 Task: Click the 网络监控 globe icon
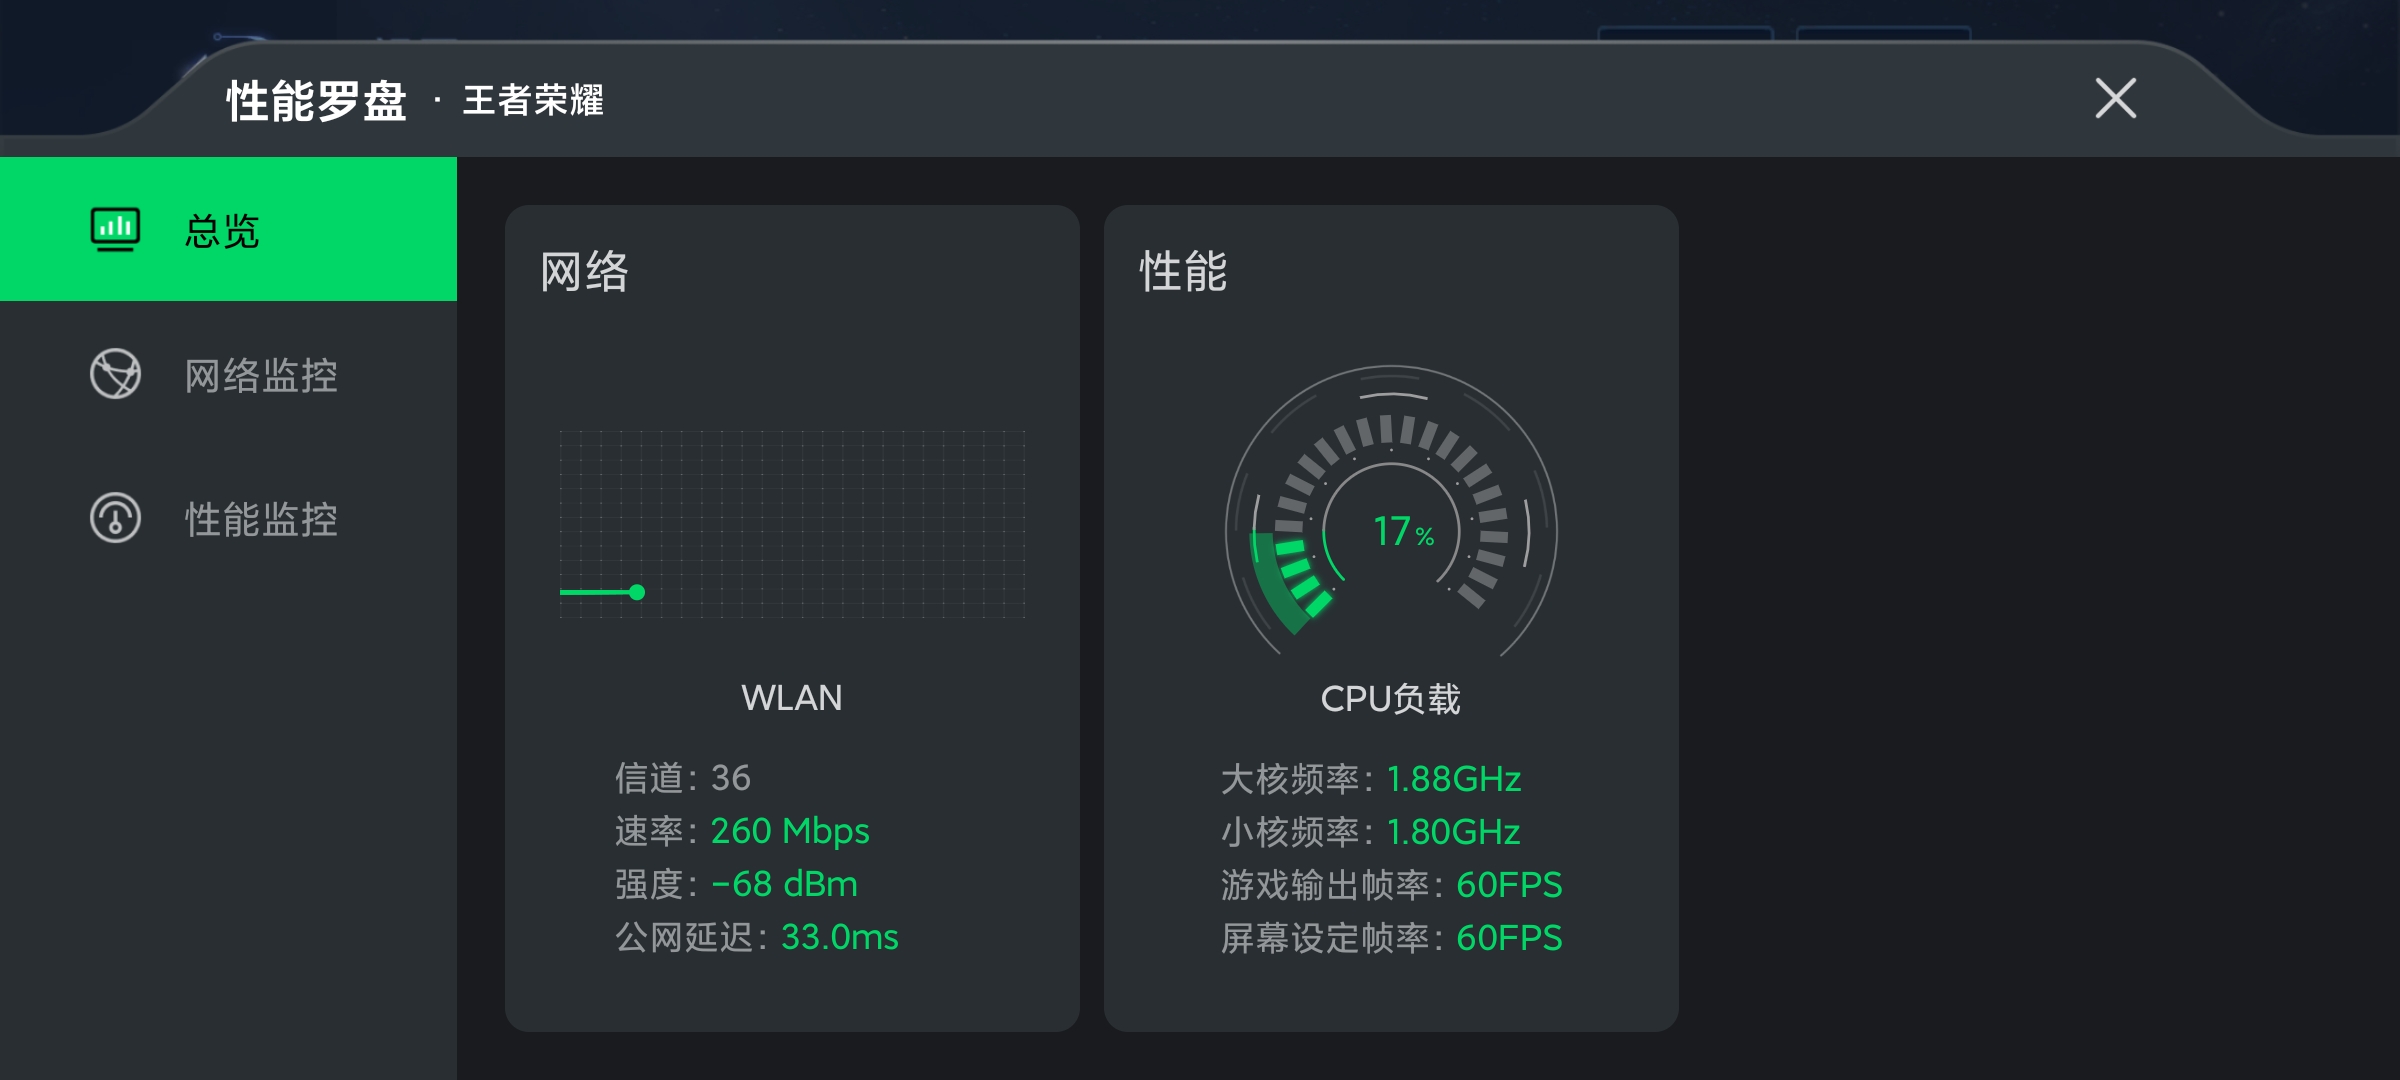click(x=115, y=374)
